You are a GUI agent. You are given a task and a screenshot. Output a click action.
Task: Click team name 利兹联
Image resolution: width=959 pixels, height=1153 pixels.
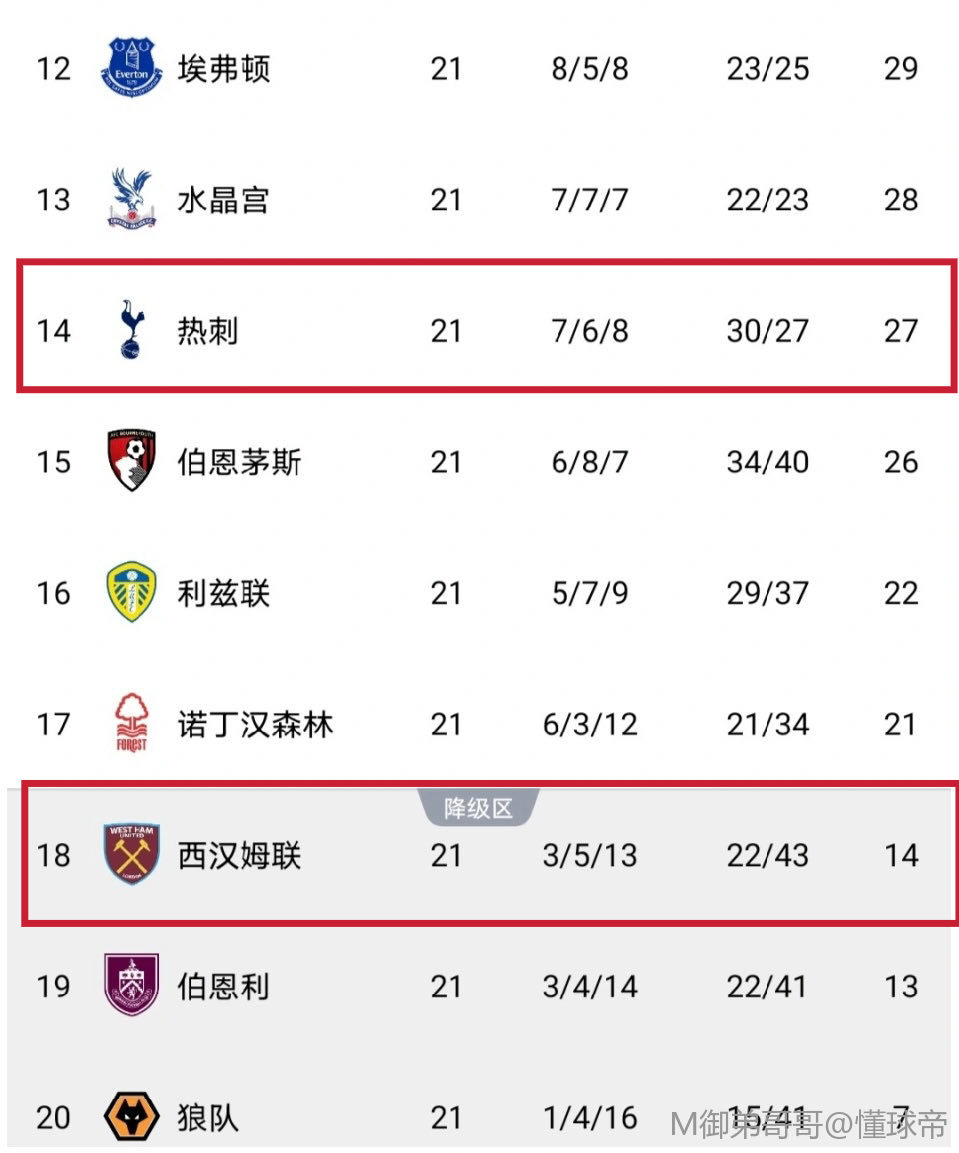(x=223, y=592)
